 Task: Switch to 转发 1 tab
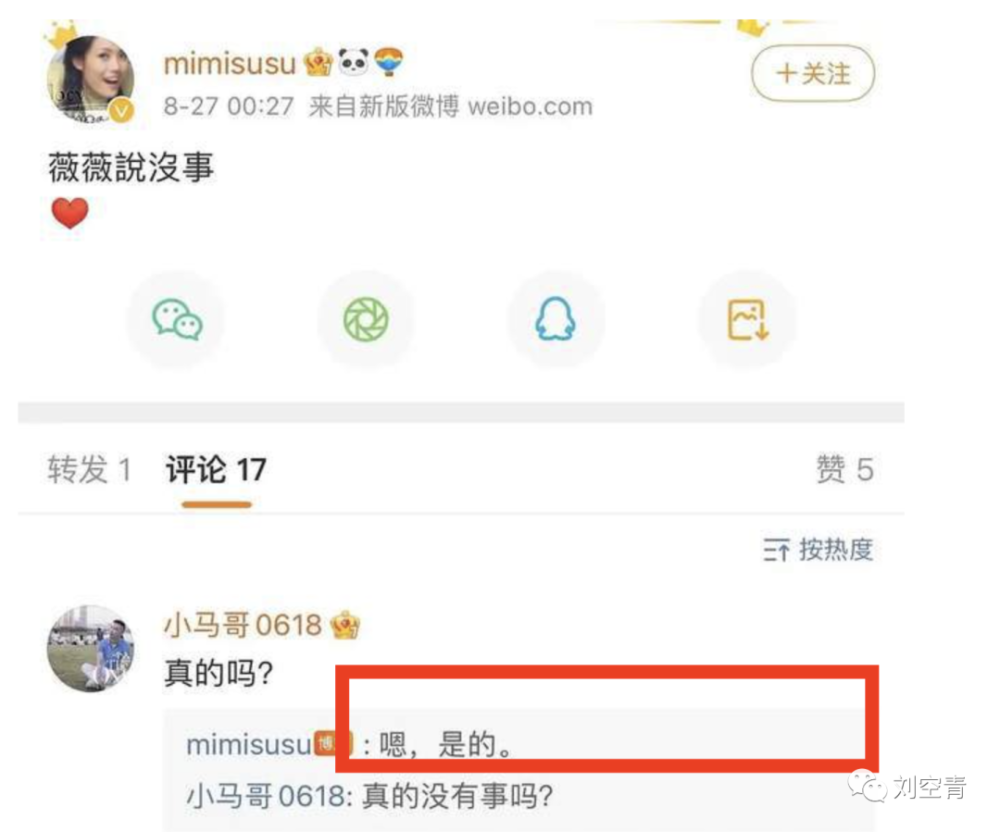click(x=89, y=470)
